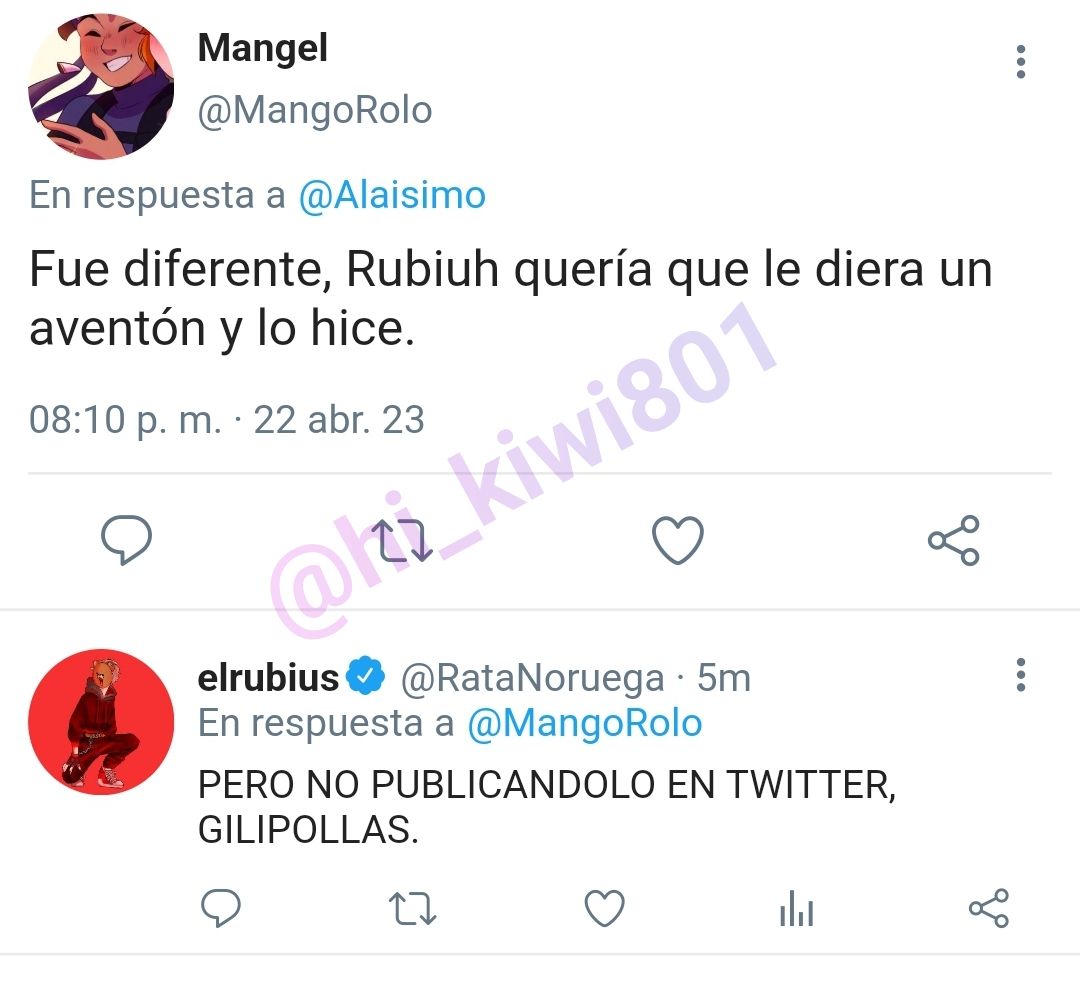Open the @Alaisimo profile link
This screenshot has height=986, width=1080.
(x=392, y=196)
